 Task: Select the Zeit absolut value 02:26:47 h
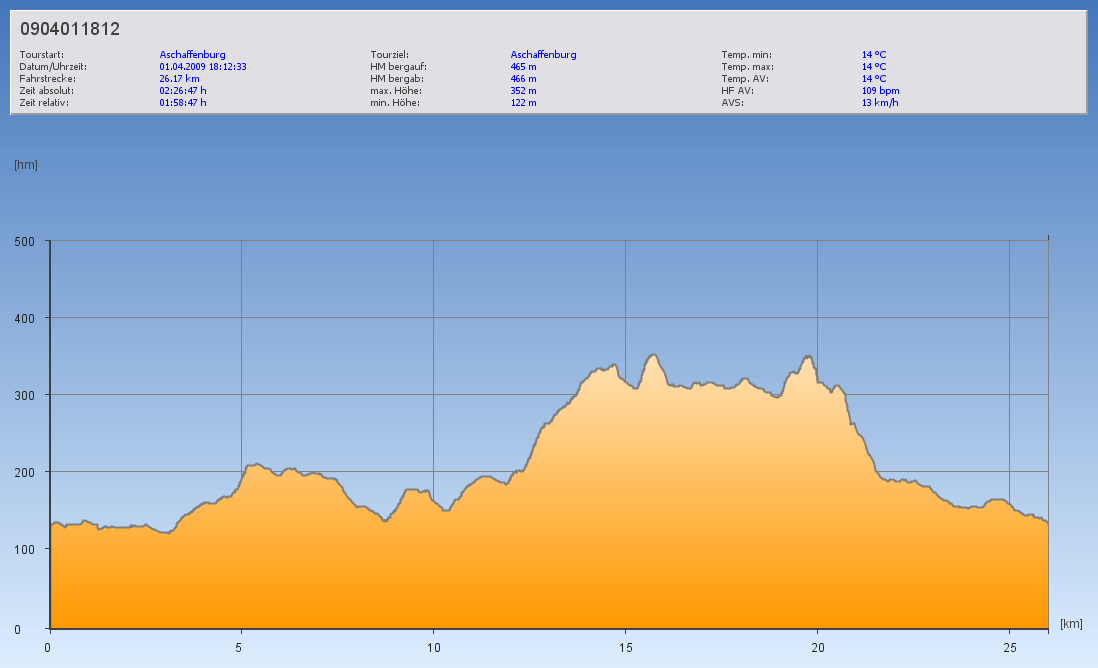[183, 91]
